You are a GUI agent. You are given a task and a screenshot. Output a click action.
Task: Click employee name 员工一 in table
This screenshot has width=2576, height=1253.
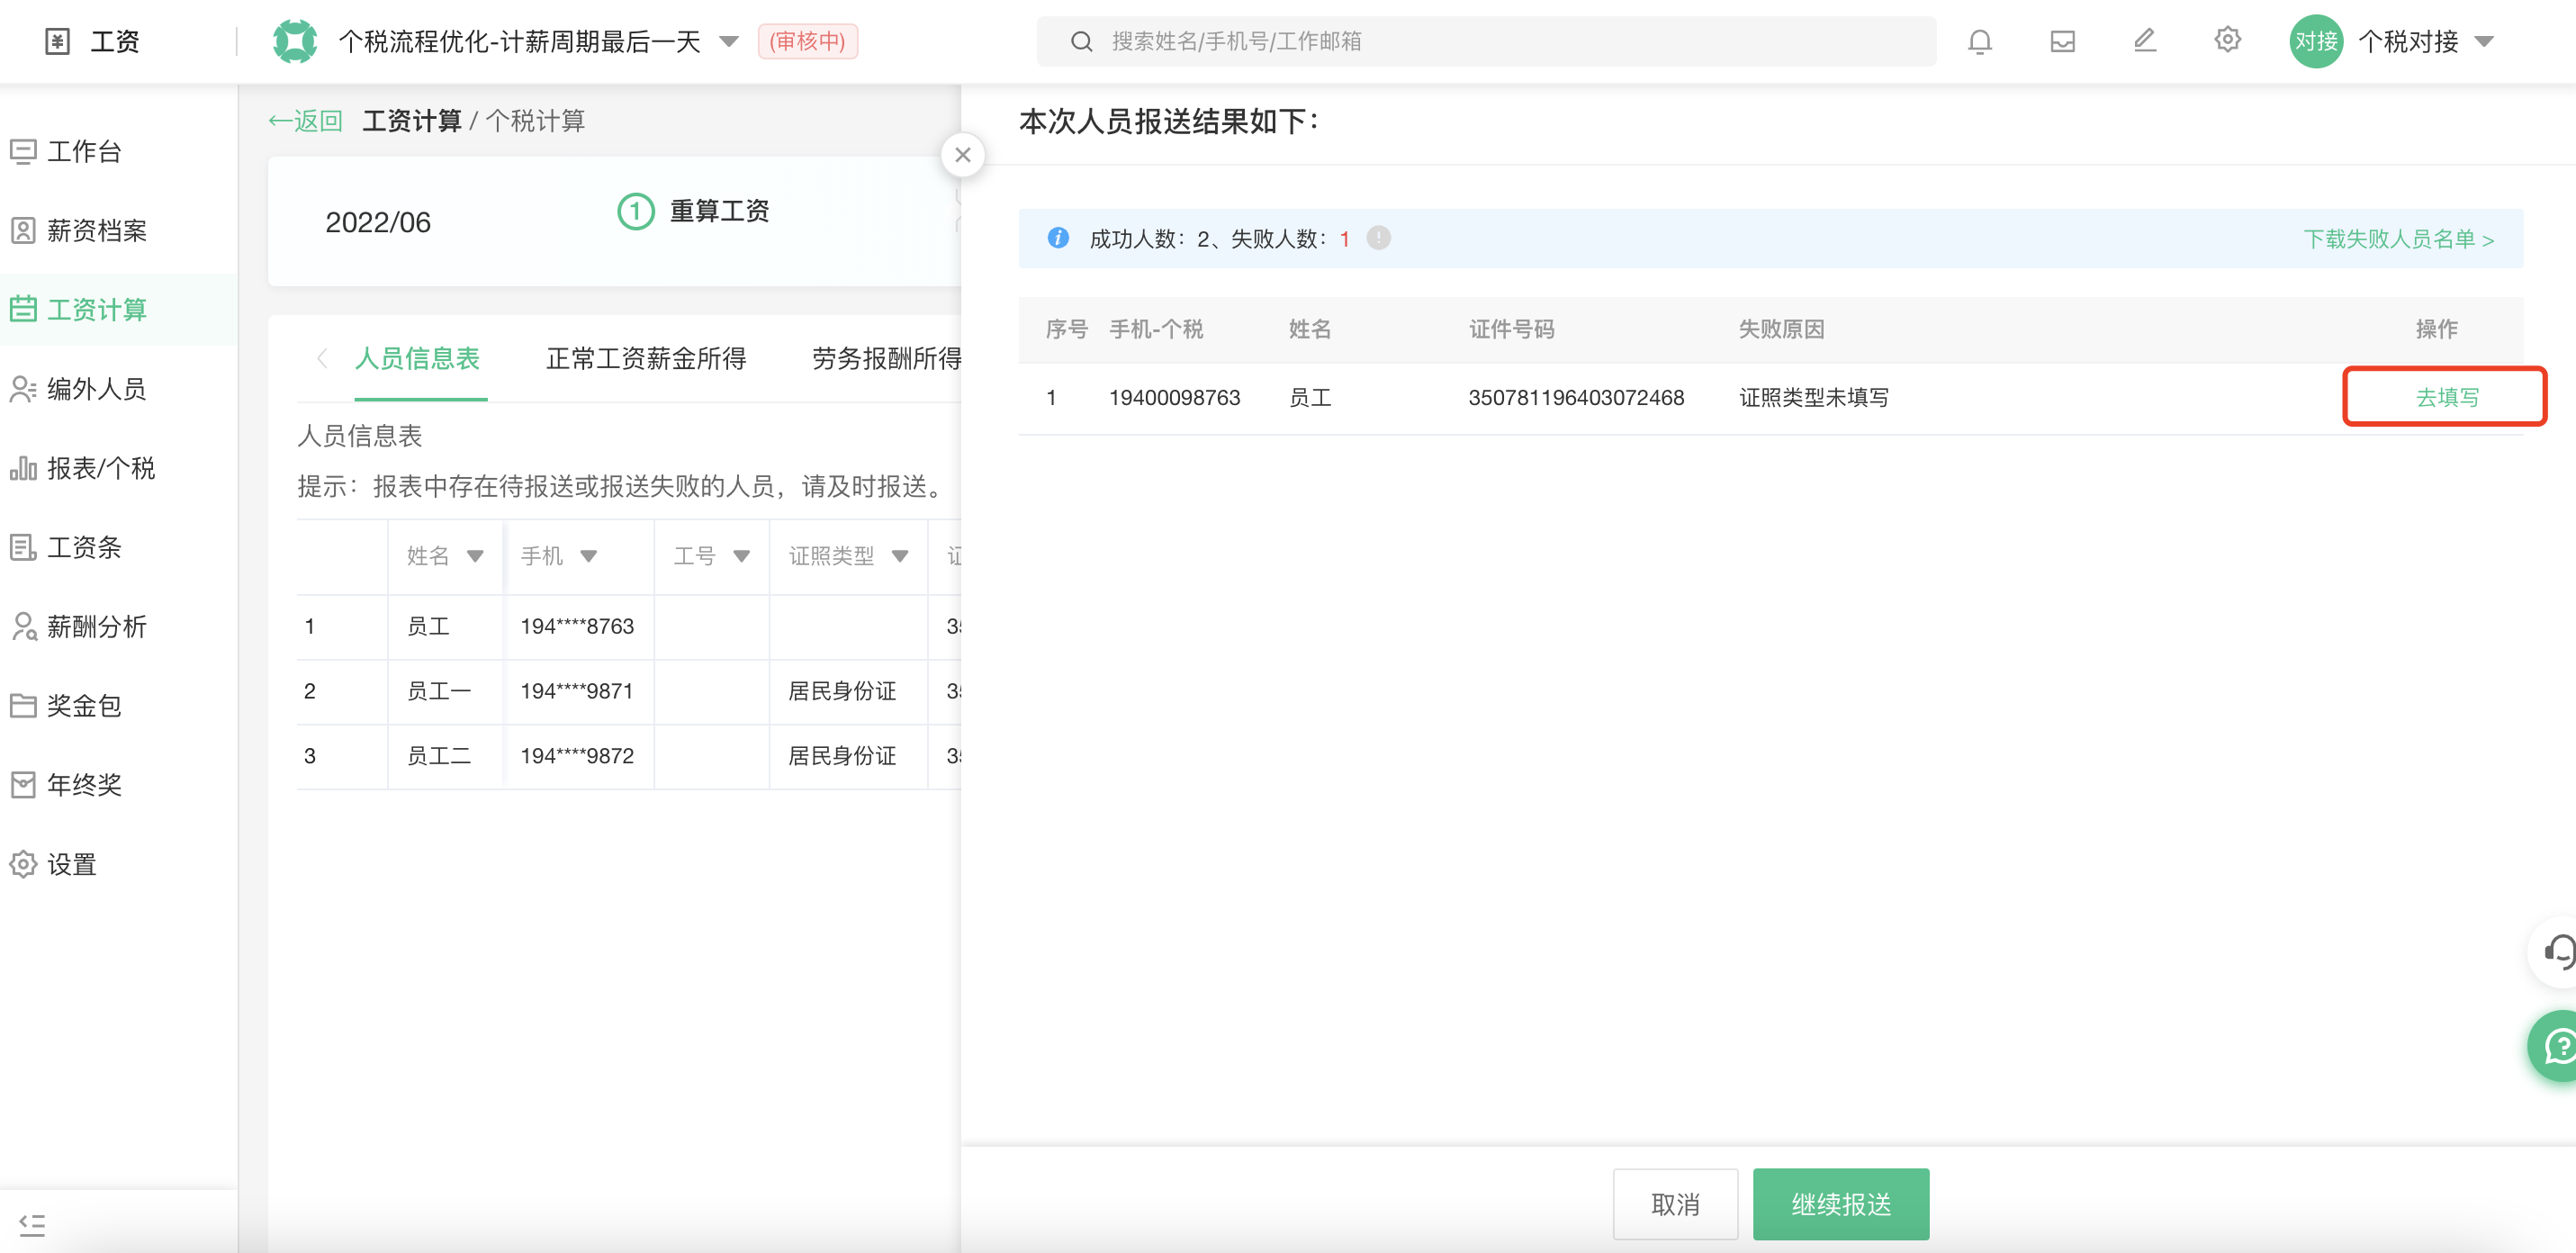438,690
